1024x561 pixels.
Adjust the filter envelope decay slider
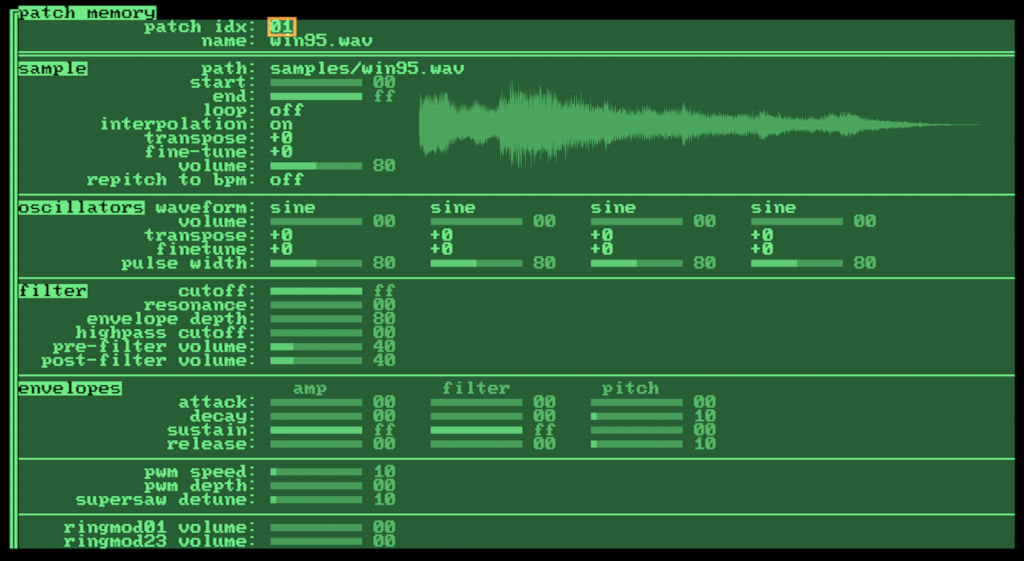coord(476,416)
